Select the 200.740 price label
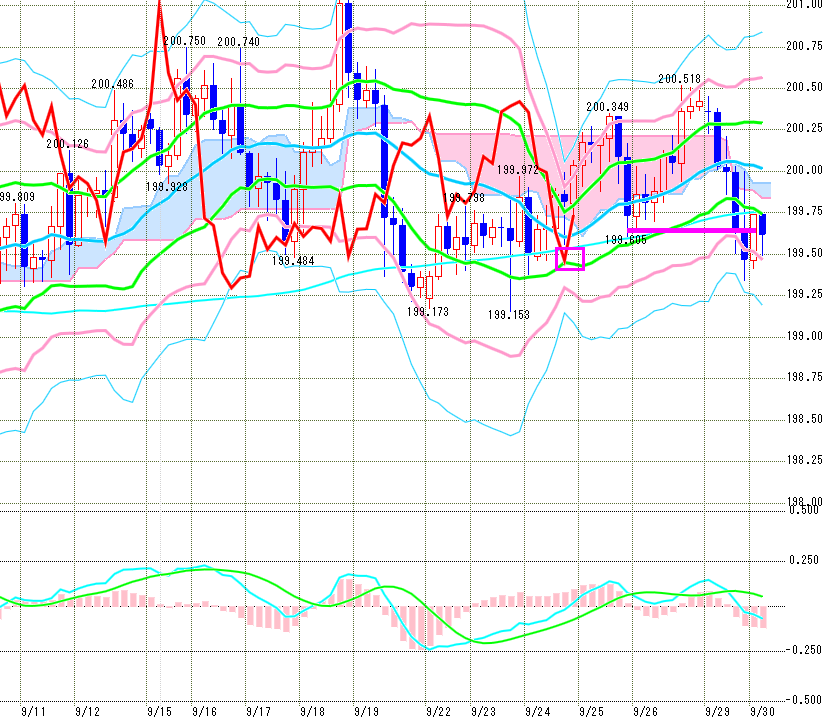The height and width of the screenshot is (722, 834). pyautogui.click(x=237, y=41)
